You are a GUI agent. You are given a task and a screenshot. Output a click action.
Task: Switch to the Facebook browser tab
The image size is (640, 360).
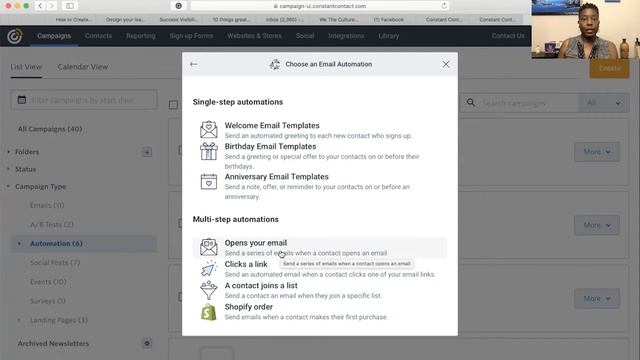389,20
